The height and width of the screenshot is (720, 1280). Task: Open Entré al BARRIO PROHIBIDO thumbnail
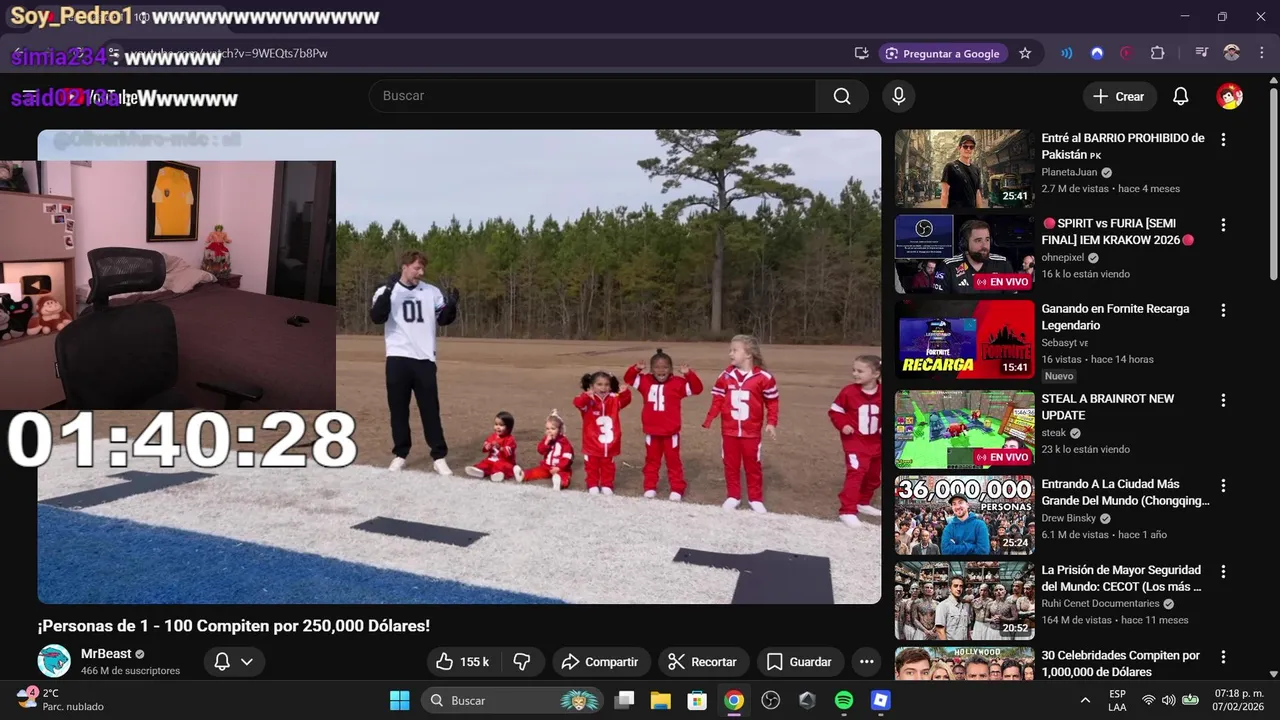pyautogui.click(x=964, y=169)
